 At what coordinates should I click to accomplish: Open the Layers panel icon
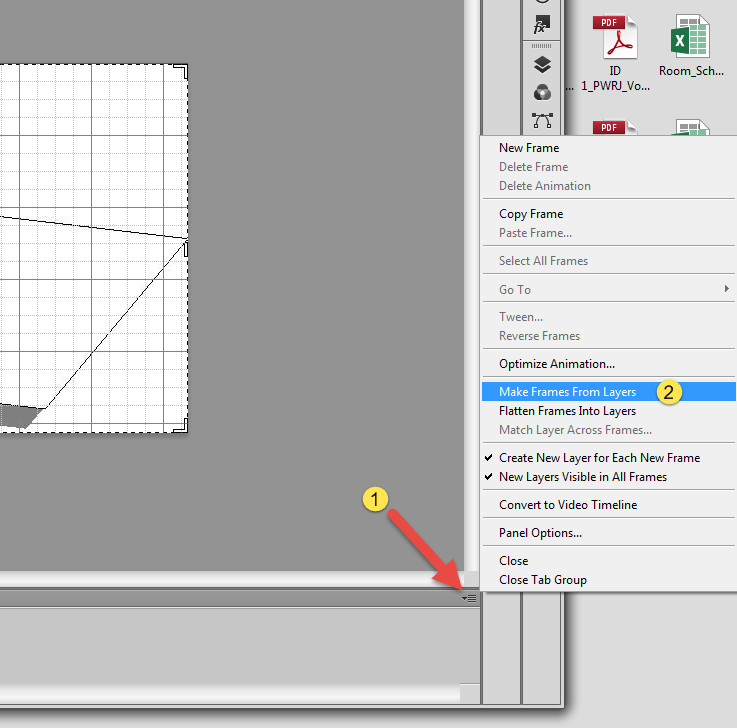[x=542, y=64]
